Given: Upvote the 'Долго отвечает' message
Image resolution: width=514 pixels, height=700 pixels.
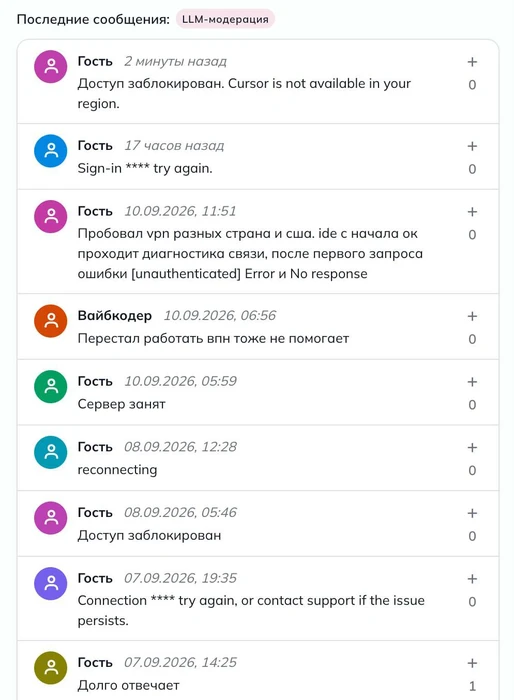Looking at the screenshot, I should (472, 663).
